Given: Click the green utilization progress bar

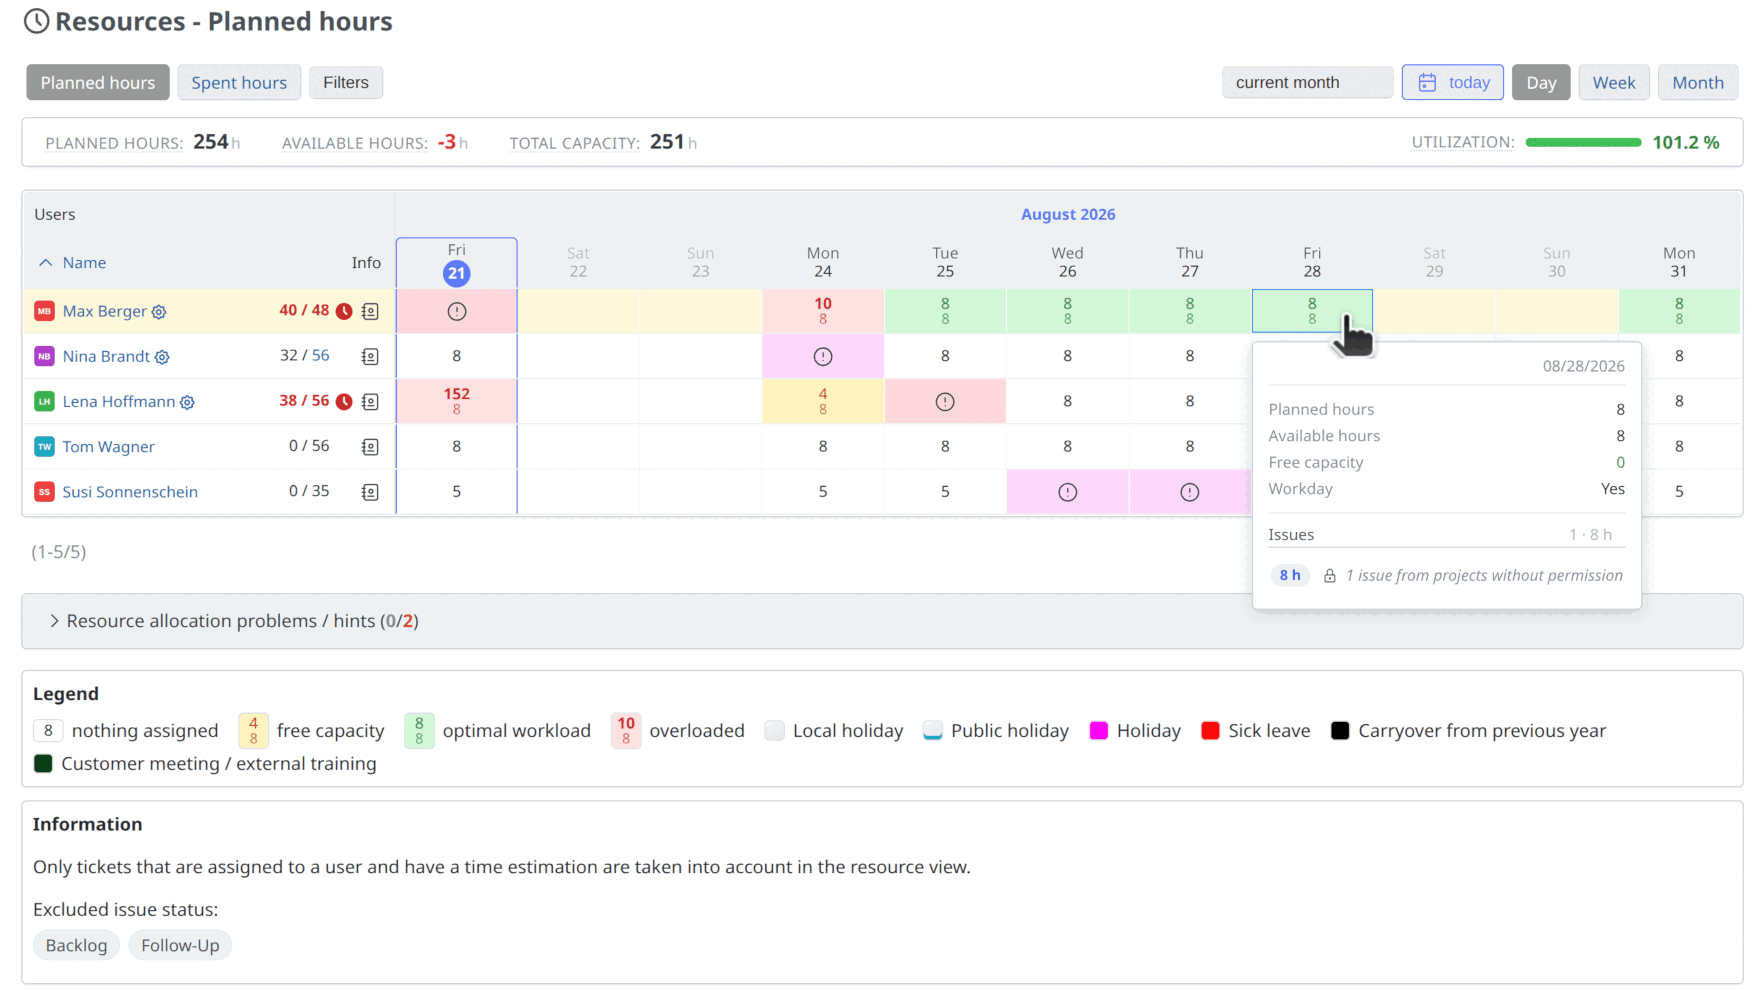Looking at the screenshot, I should click(1583, 142).
